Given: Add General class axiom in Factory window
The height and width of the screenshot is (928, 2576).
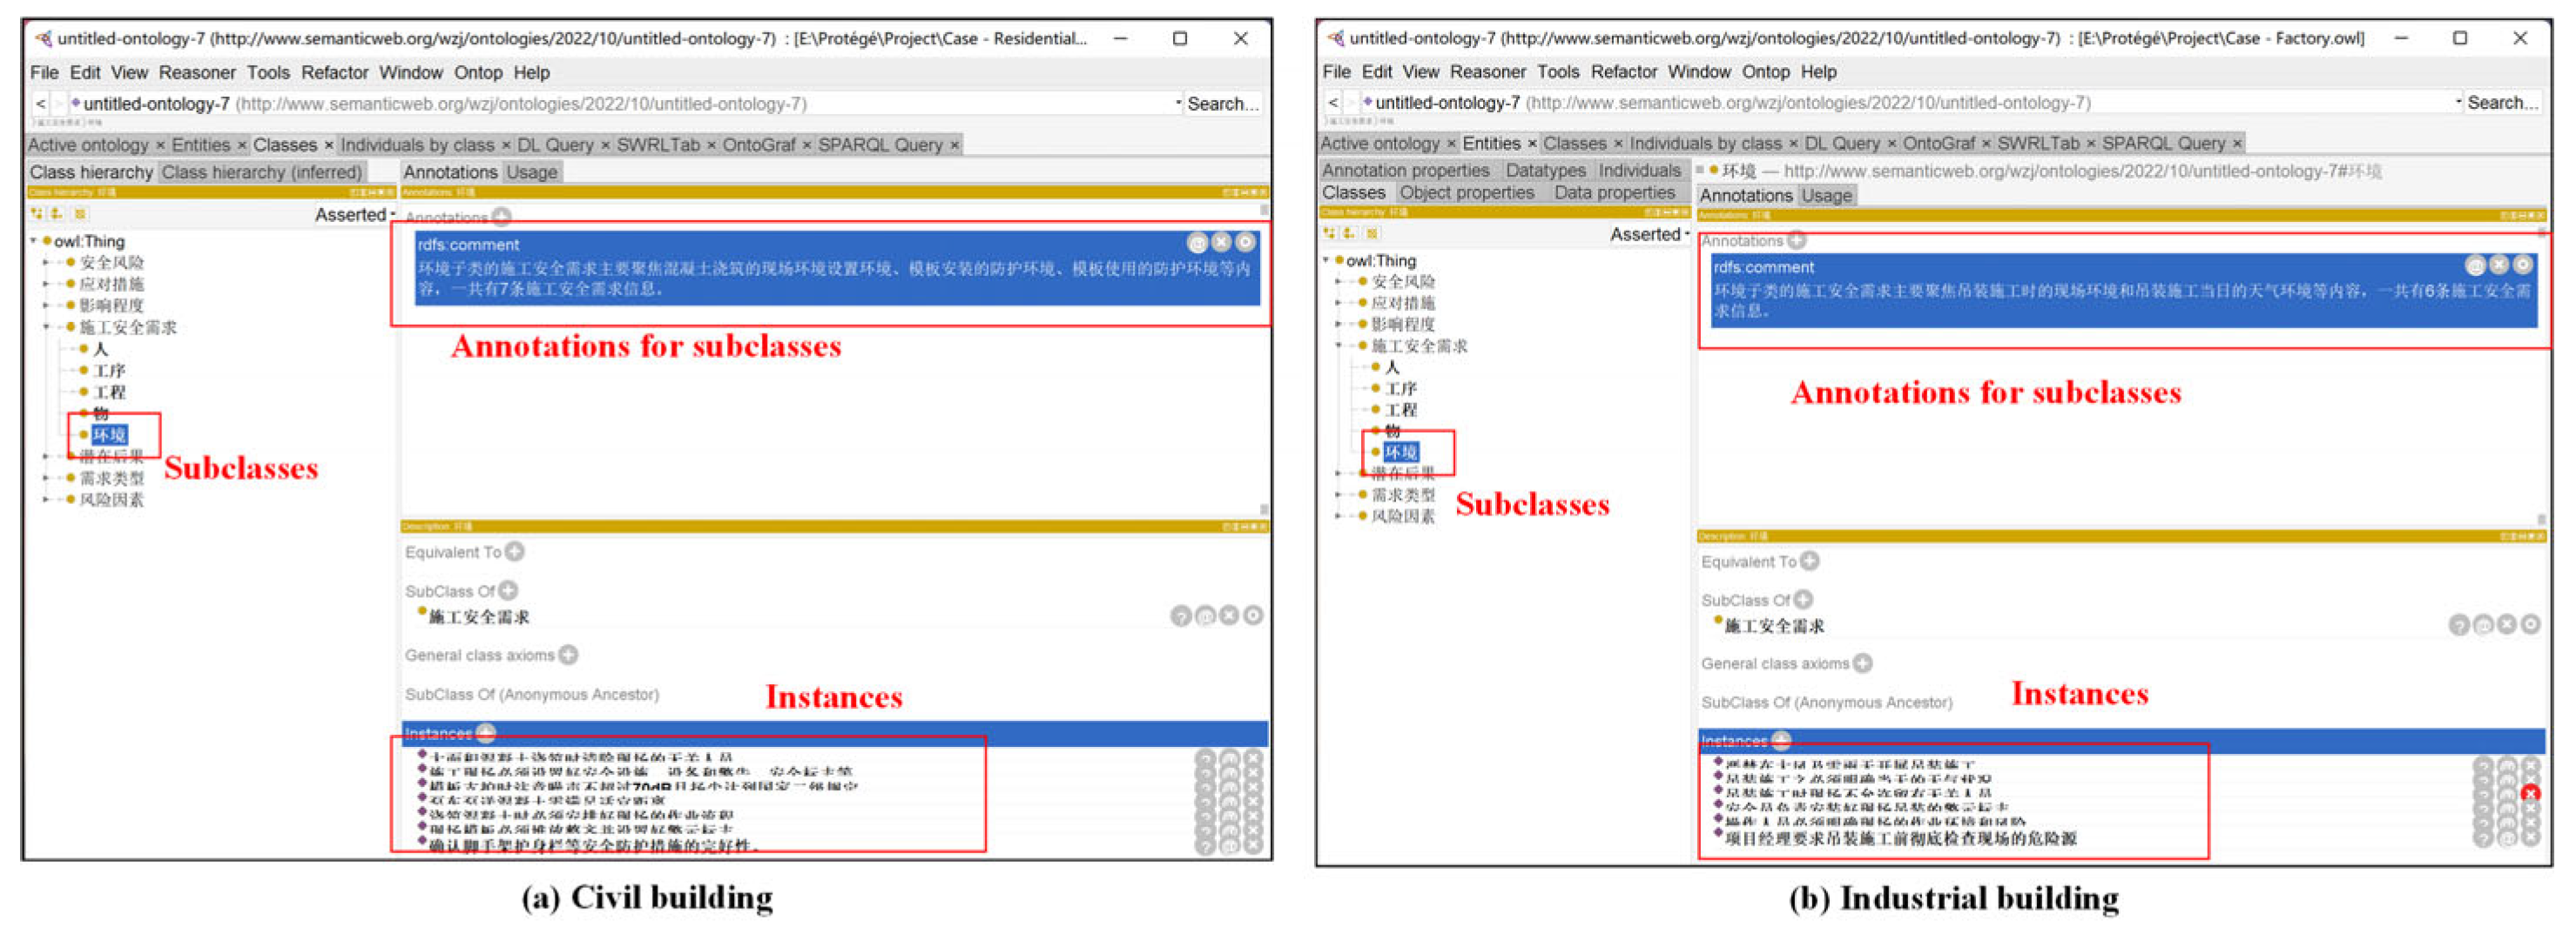Looking at the screenshot, I should point(1863,663).
